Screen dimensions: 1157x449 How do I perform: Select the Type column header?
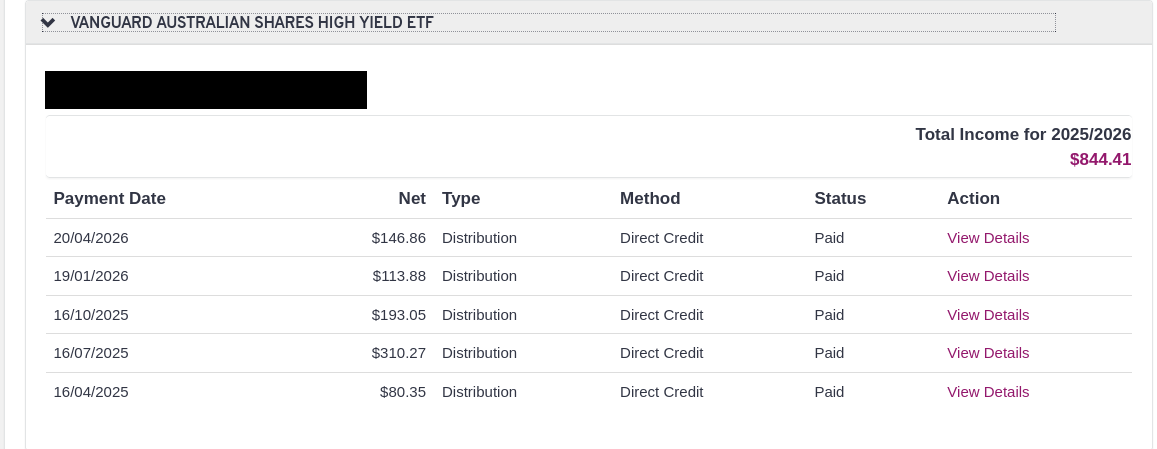pos(461,198)
